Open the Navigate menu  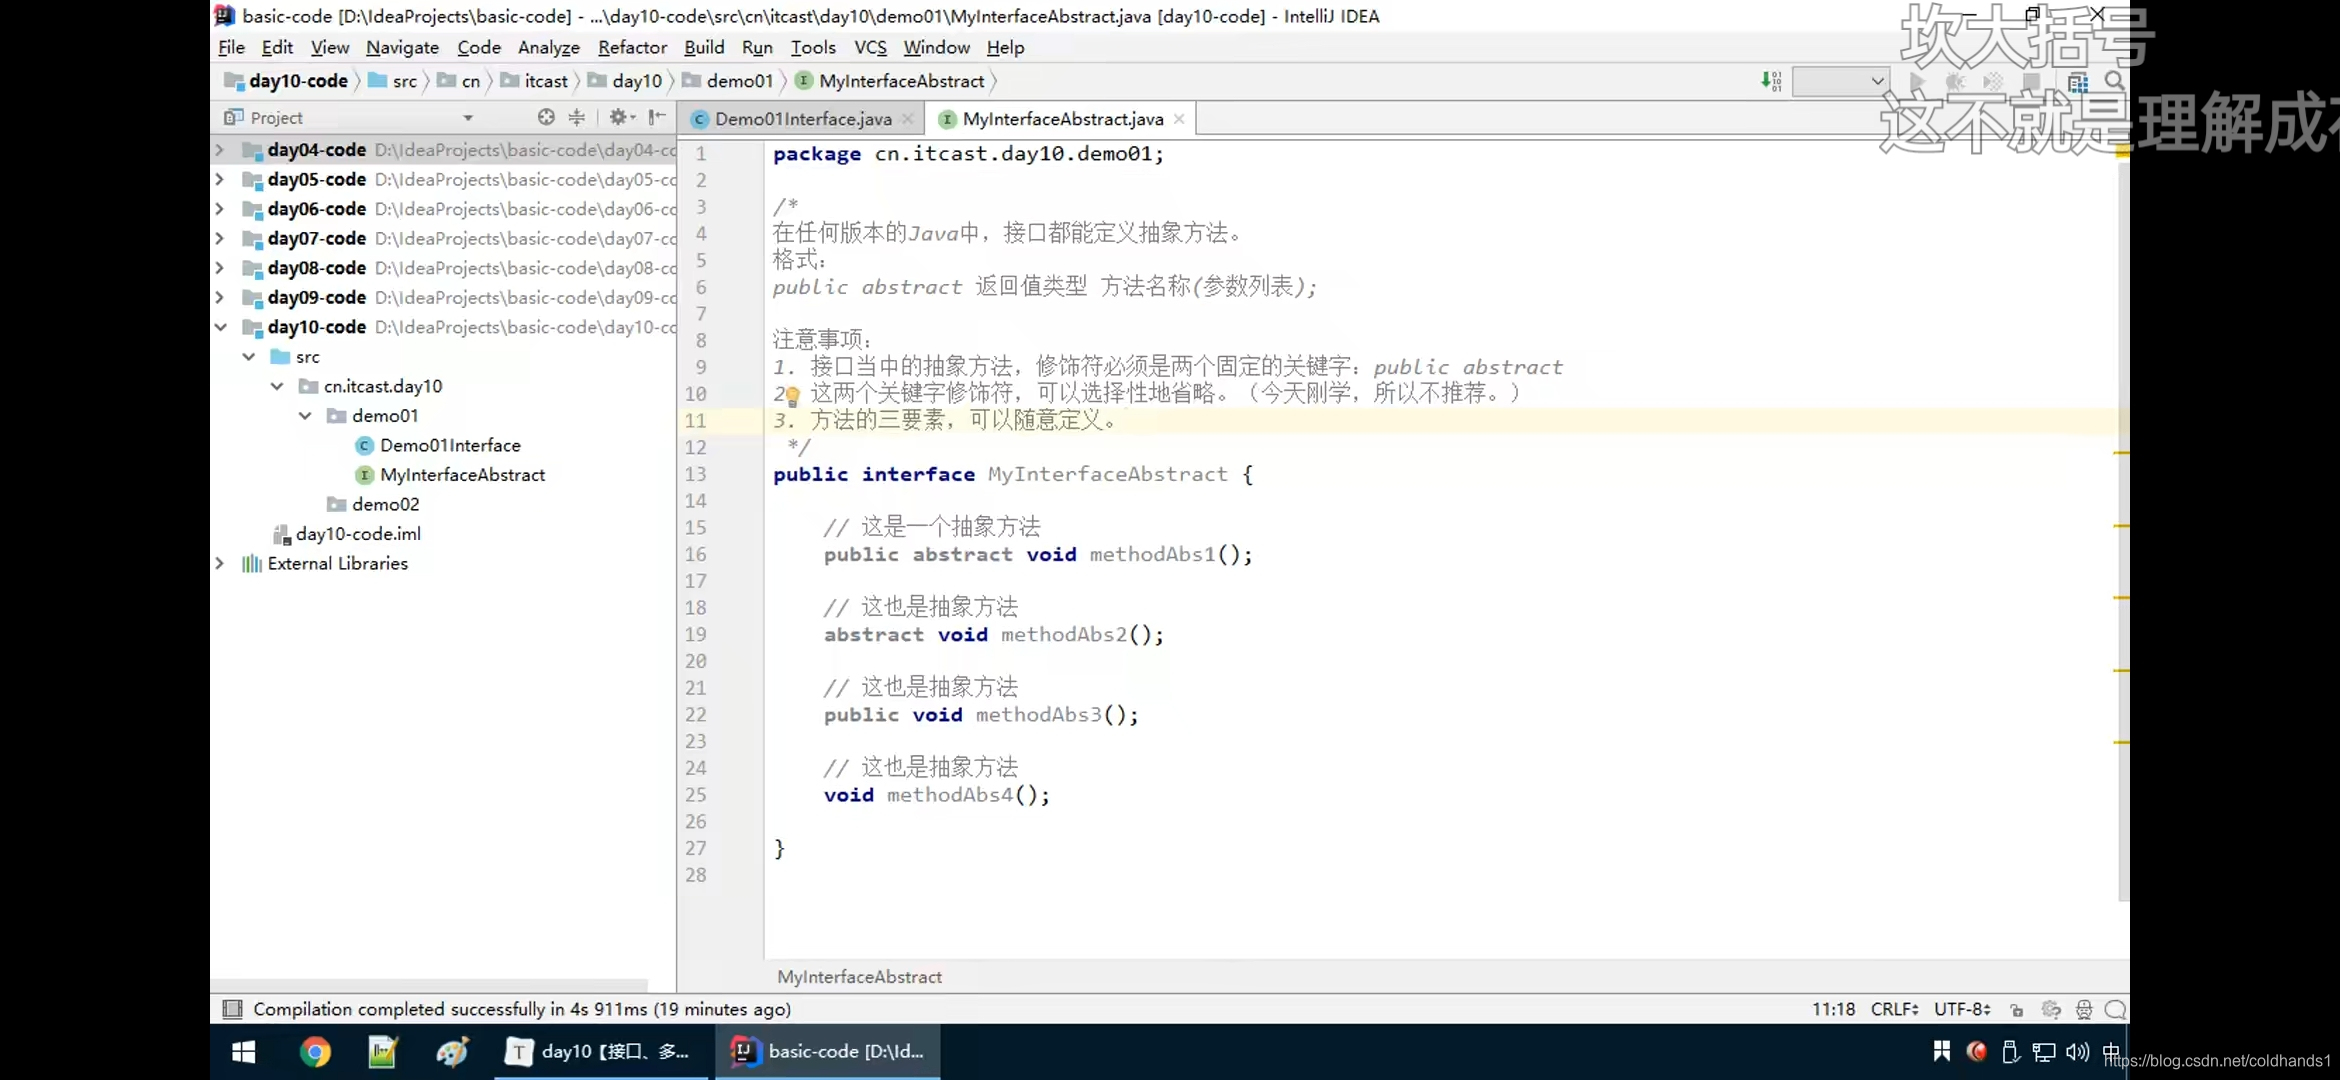pos(401,46)
